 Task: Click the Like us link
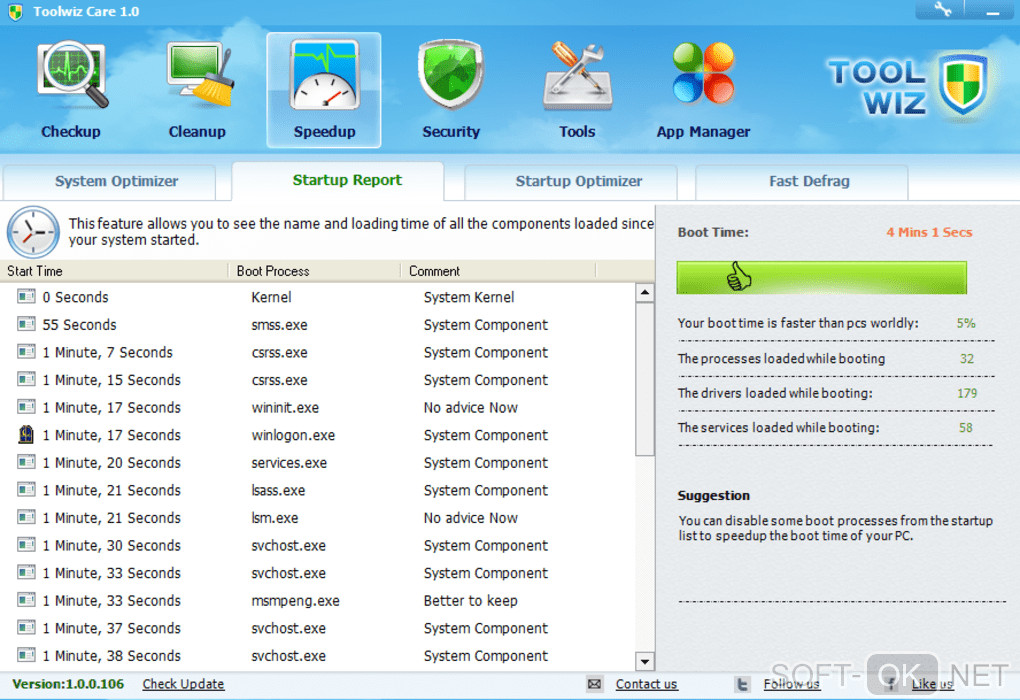[932, 684]
